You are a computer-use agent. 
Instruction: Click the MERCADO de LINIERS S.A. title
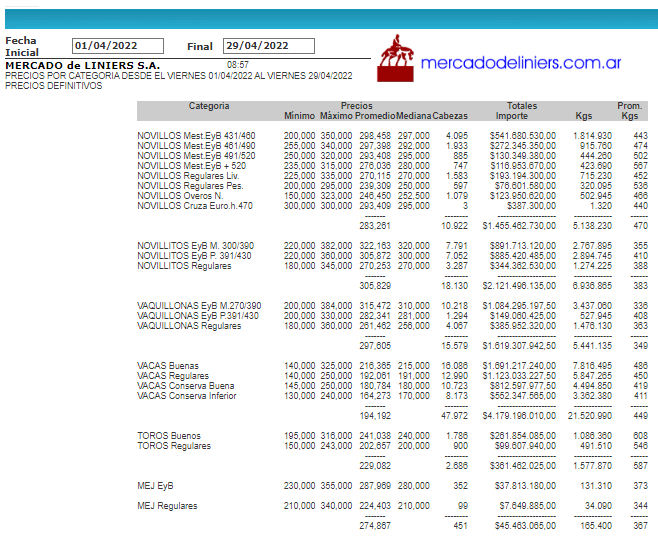click(x=82, y=65)
